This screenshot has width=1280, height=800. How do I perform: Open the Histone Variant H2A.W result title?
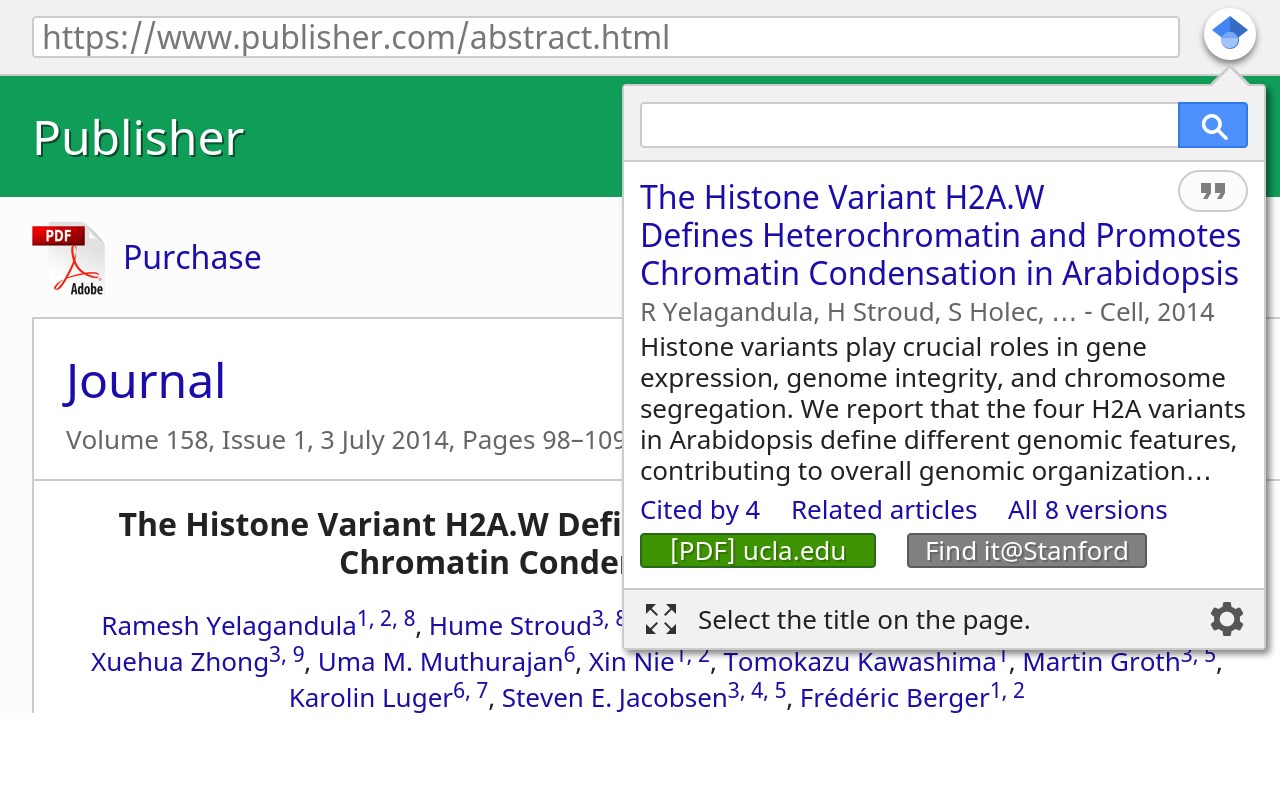point(940,235)
